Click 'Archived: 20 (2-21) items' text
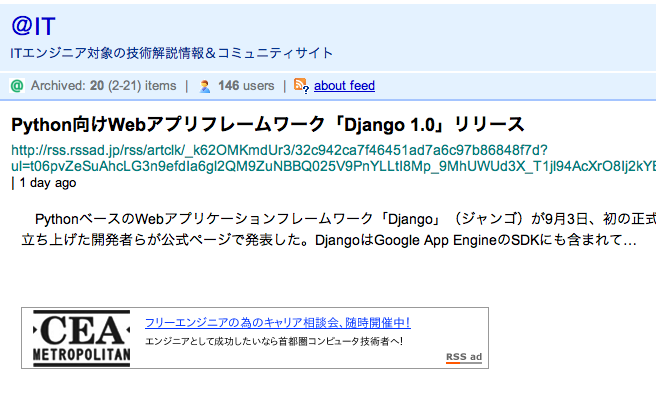 [x=103, y=86]
